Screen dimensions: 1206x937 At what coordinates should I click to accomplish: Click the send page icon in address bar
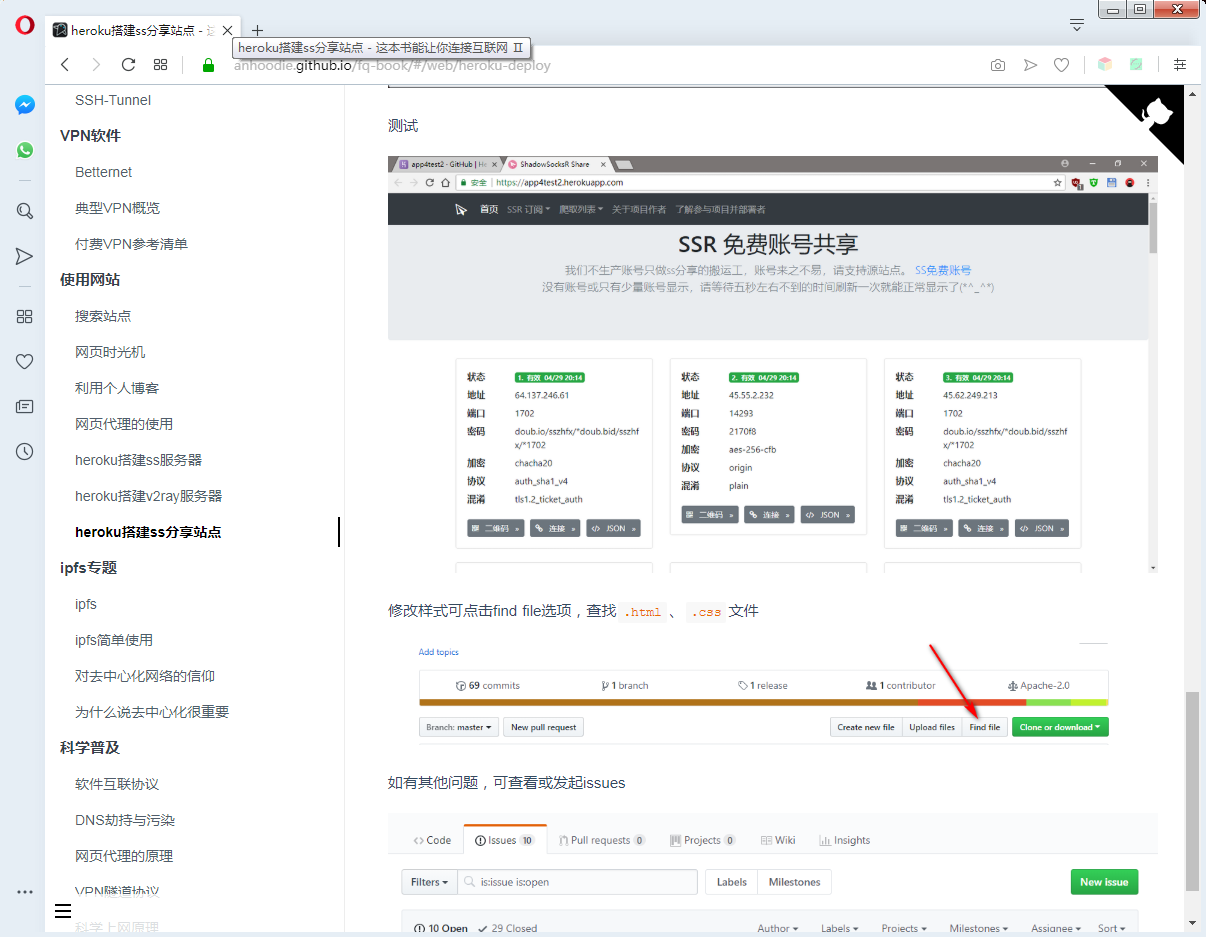tap(1030, 65)
